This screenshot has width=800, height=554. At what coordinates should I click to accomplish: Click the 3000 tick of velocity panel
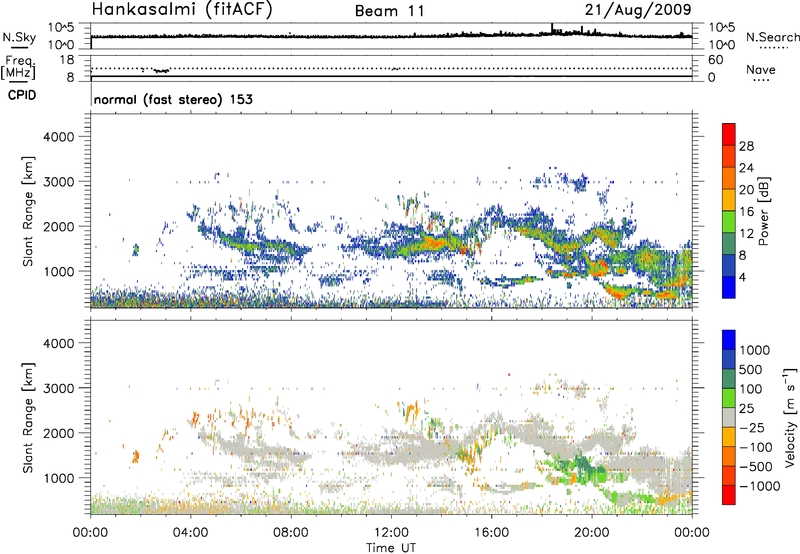coord(59,388)
